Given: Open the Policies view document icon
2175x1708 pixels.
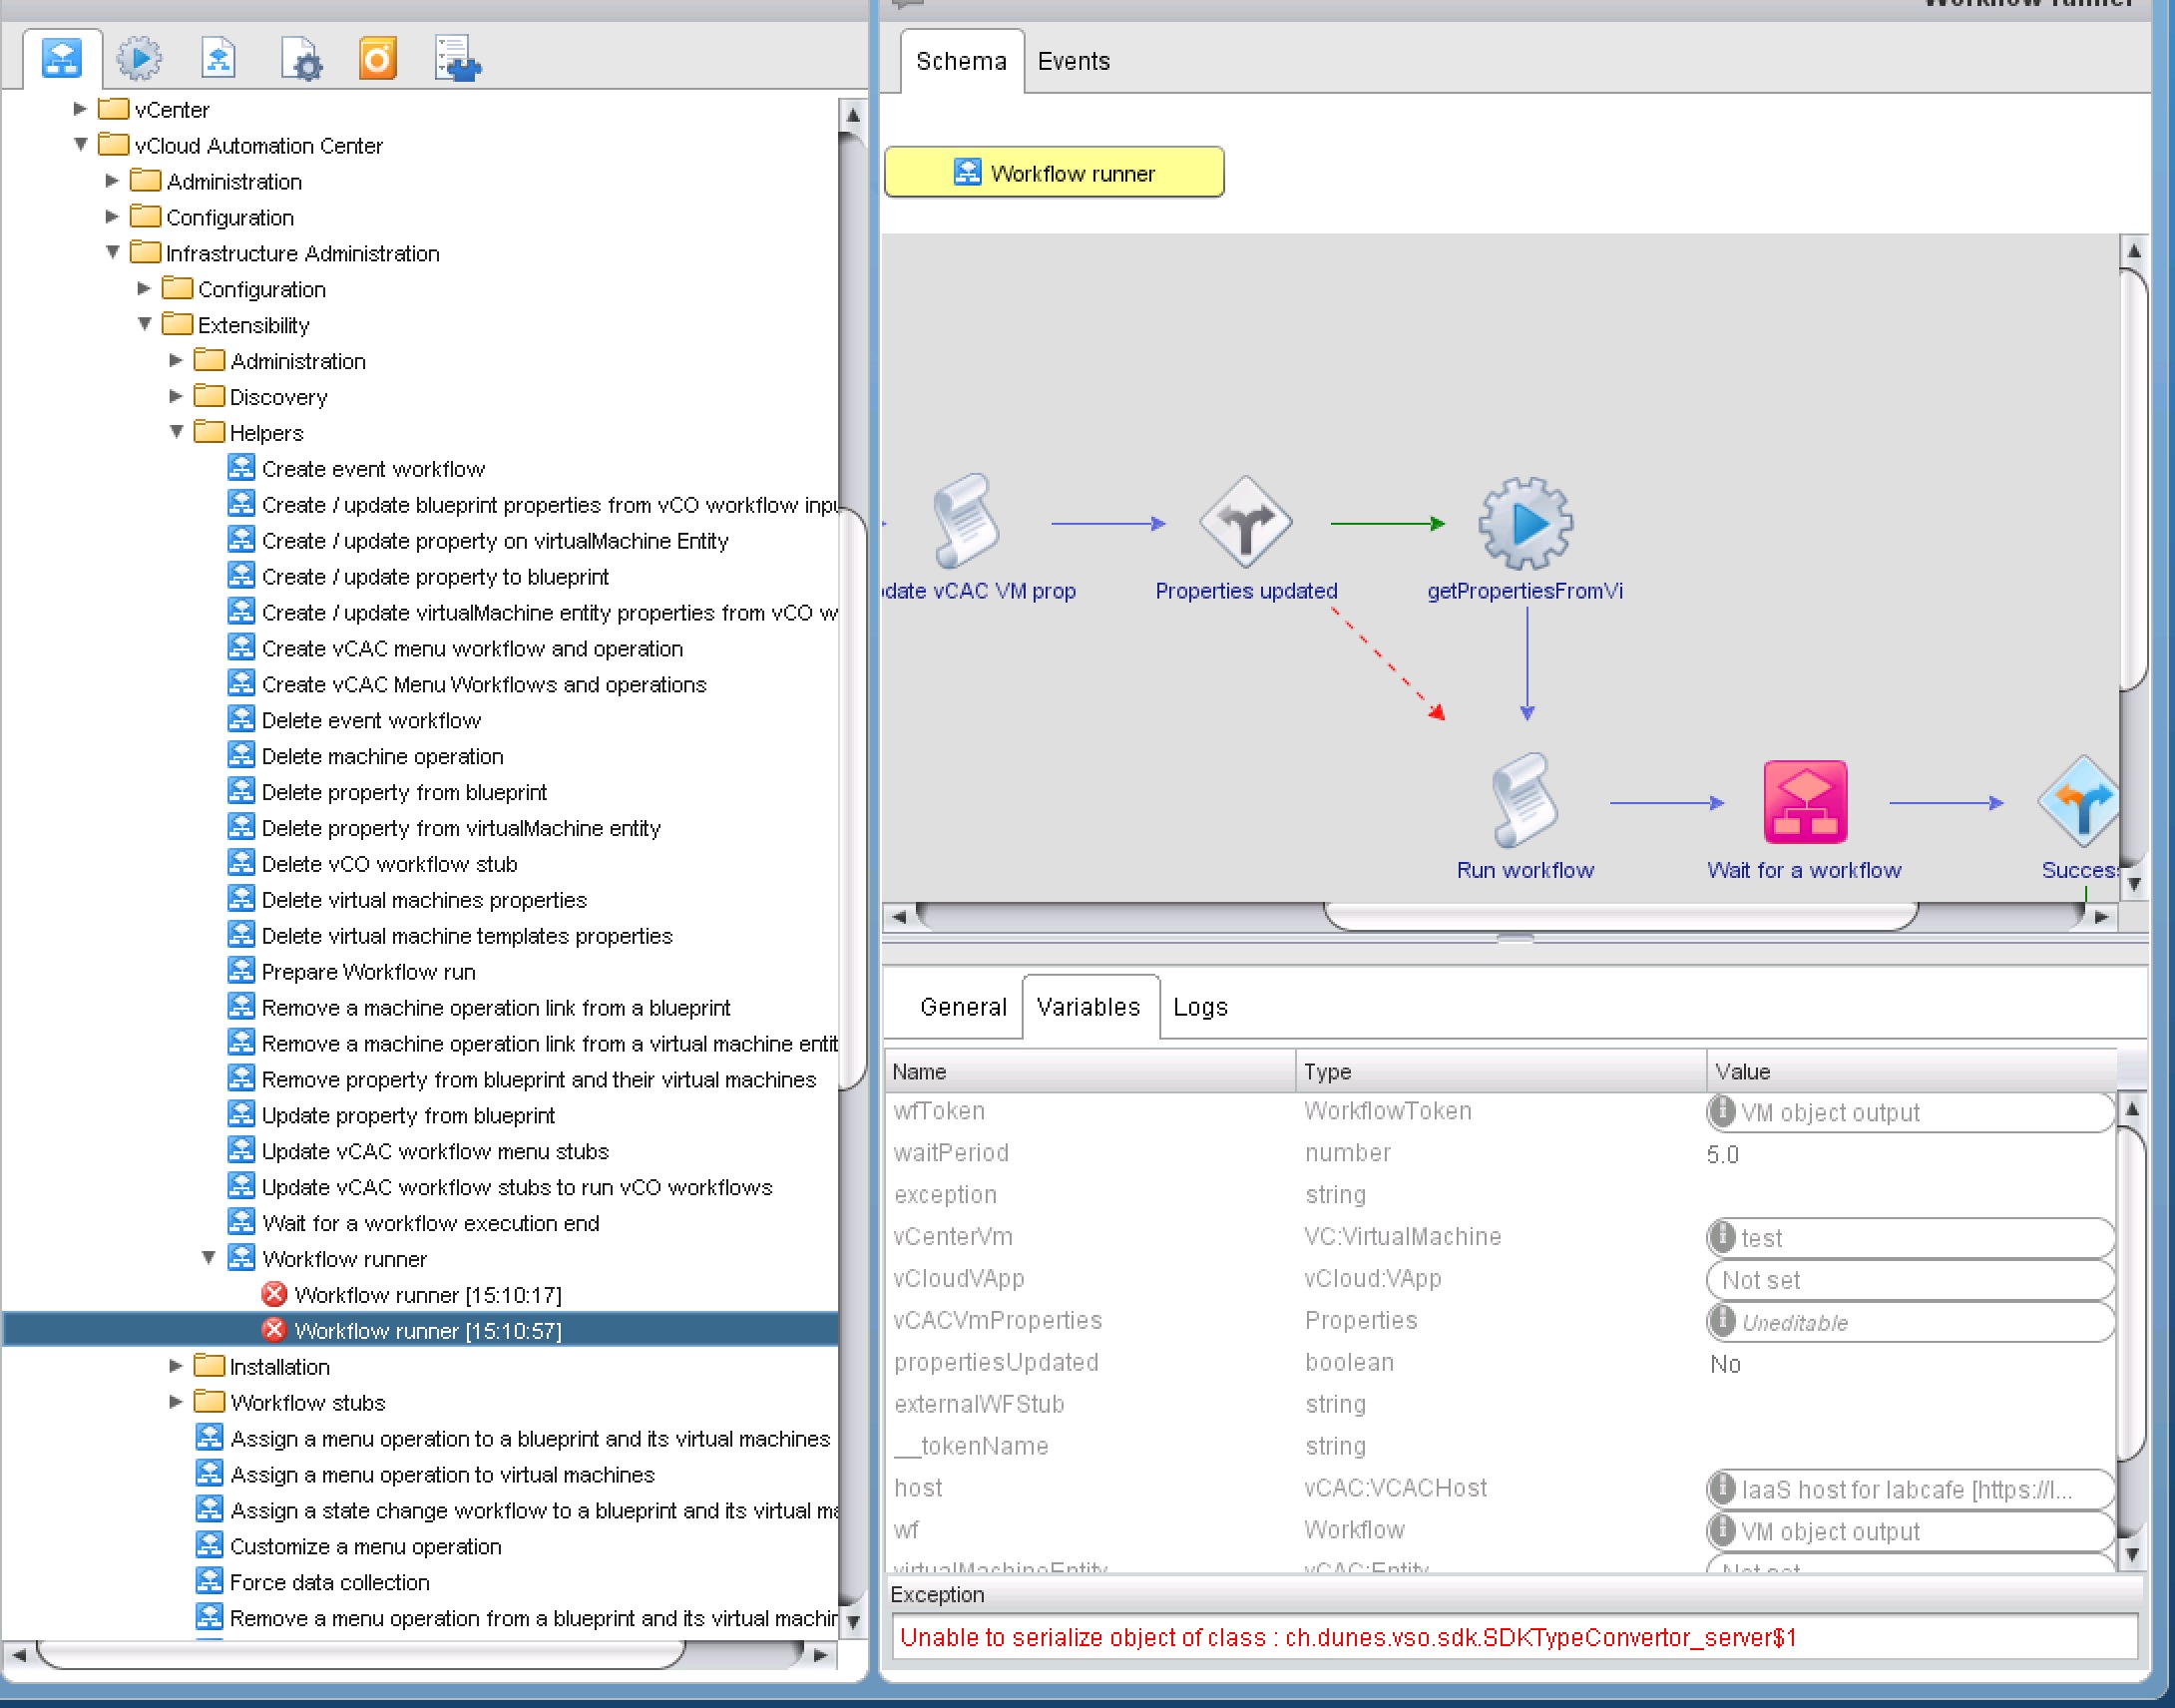Looking at the screenshot, I should [218, 59].
